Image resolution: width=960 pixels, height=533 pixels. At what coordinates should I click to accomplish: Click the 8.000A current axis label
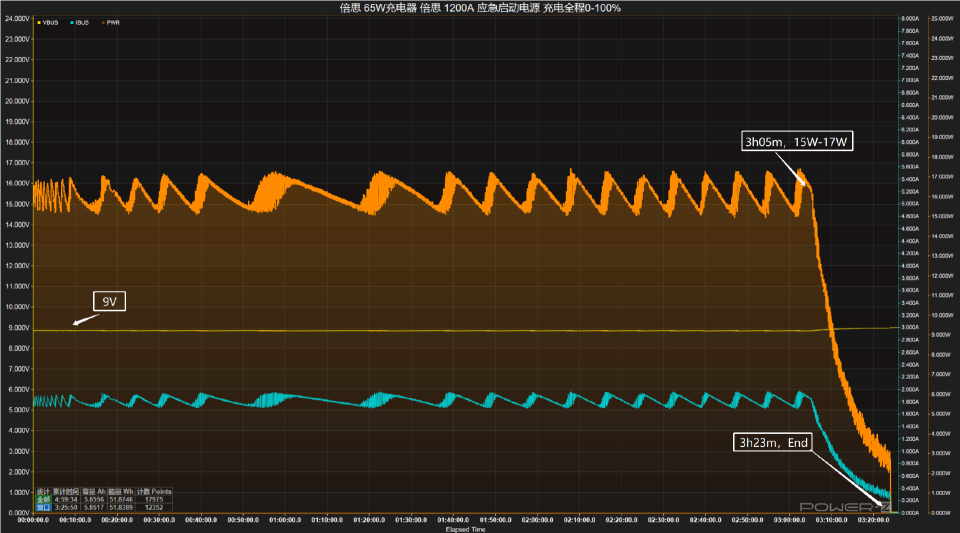(x=910, y=19)
